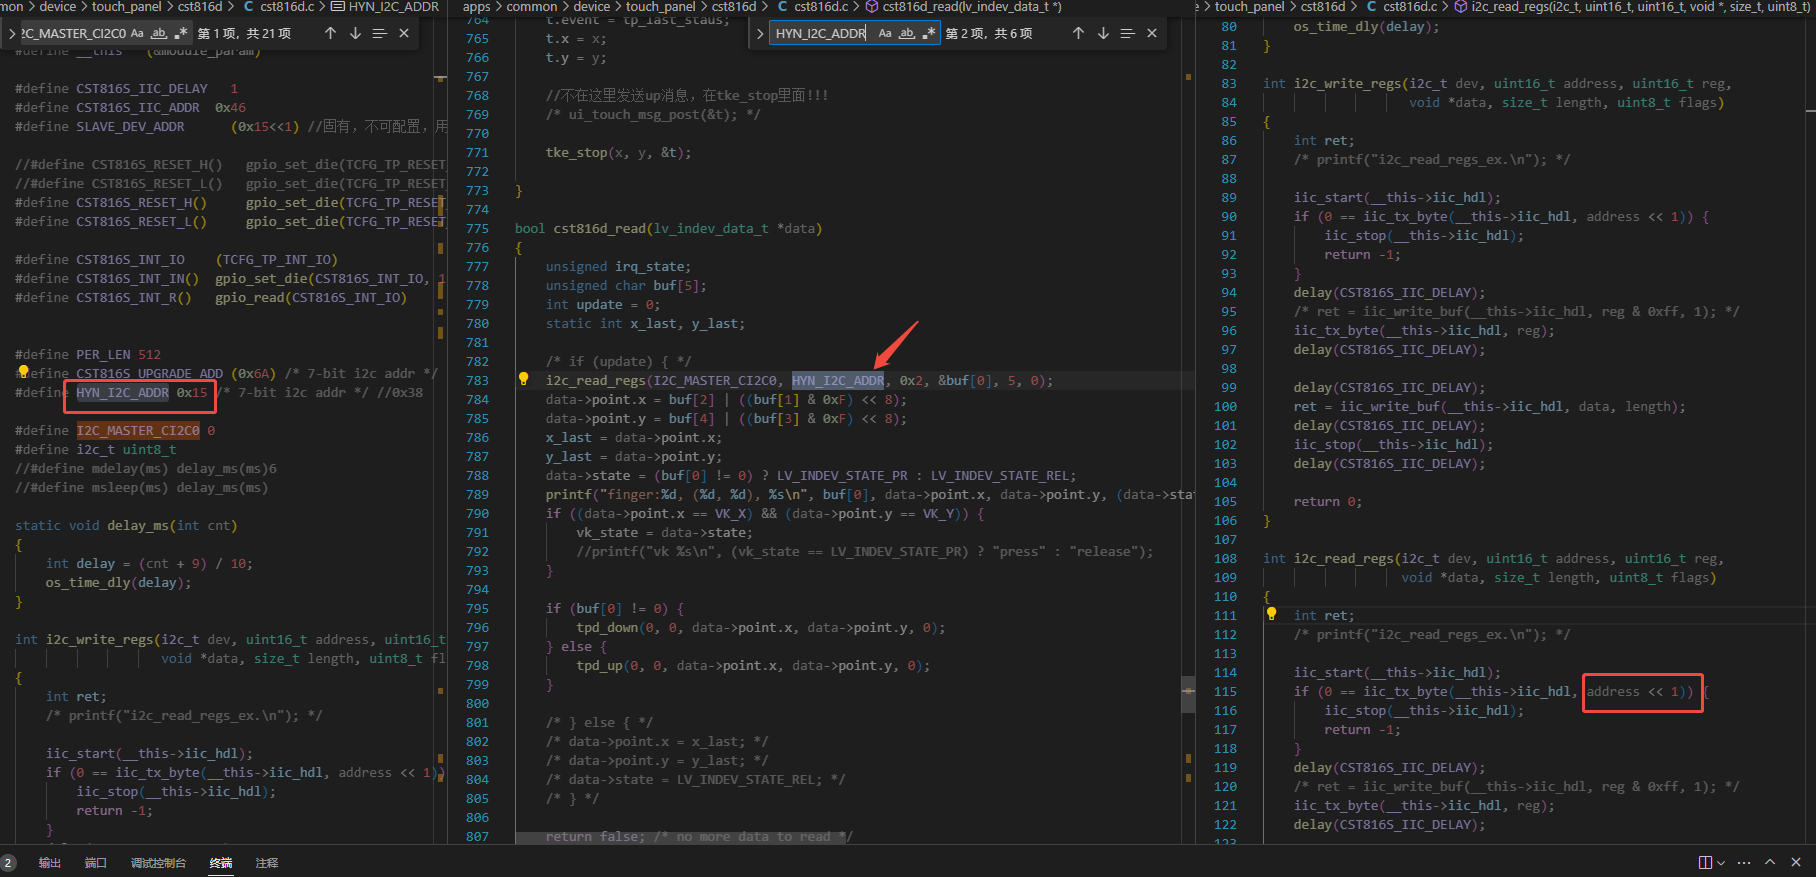Toggle regex for HYN_I2C_ADDR search
1816x877 pixels.
tap(929, 33)
